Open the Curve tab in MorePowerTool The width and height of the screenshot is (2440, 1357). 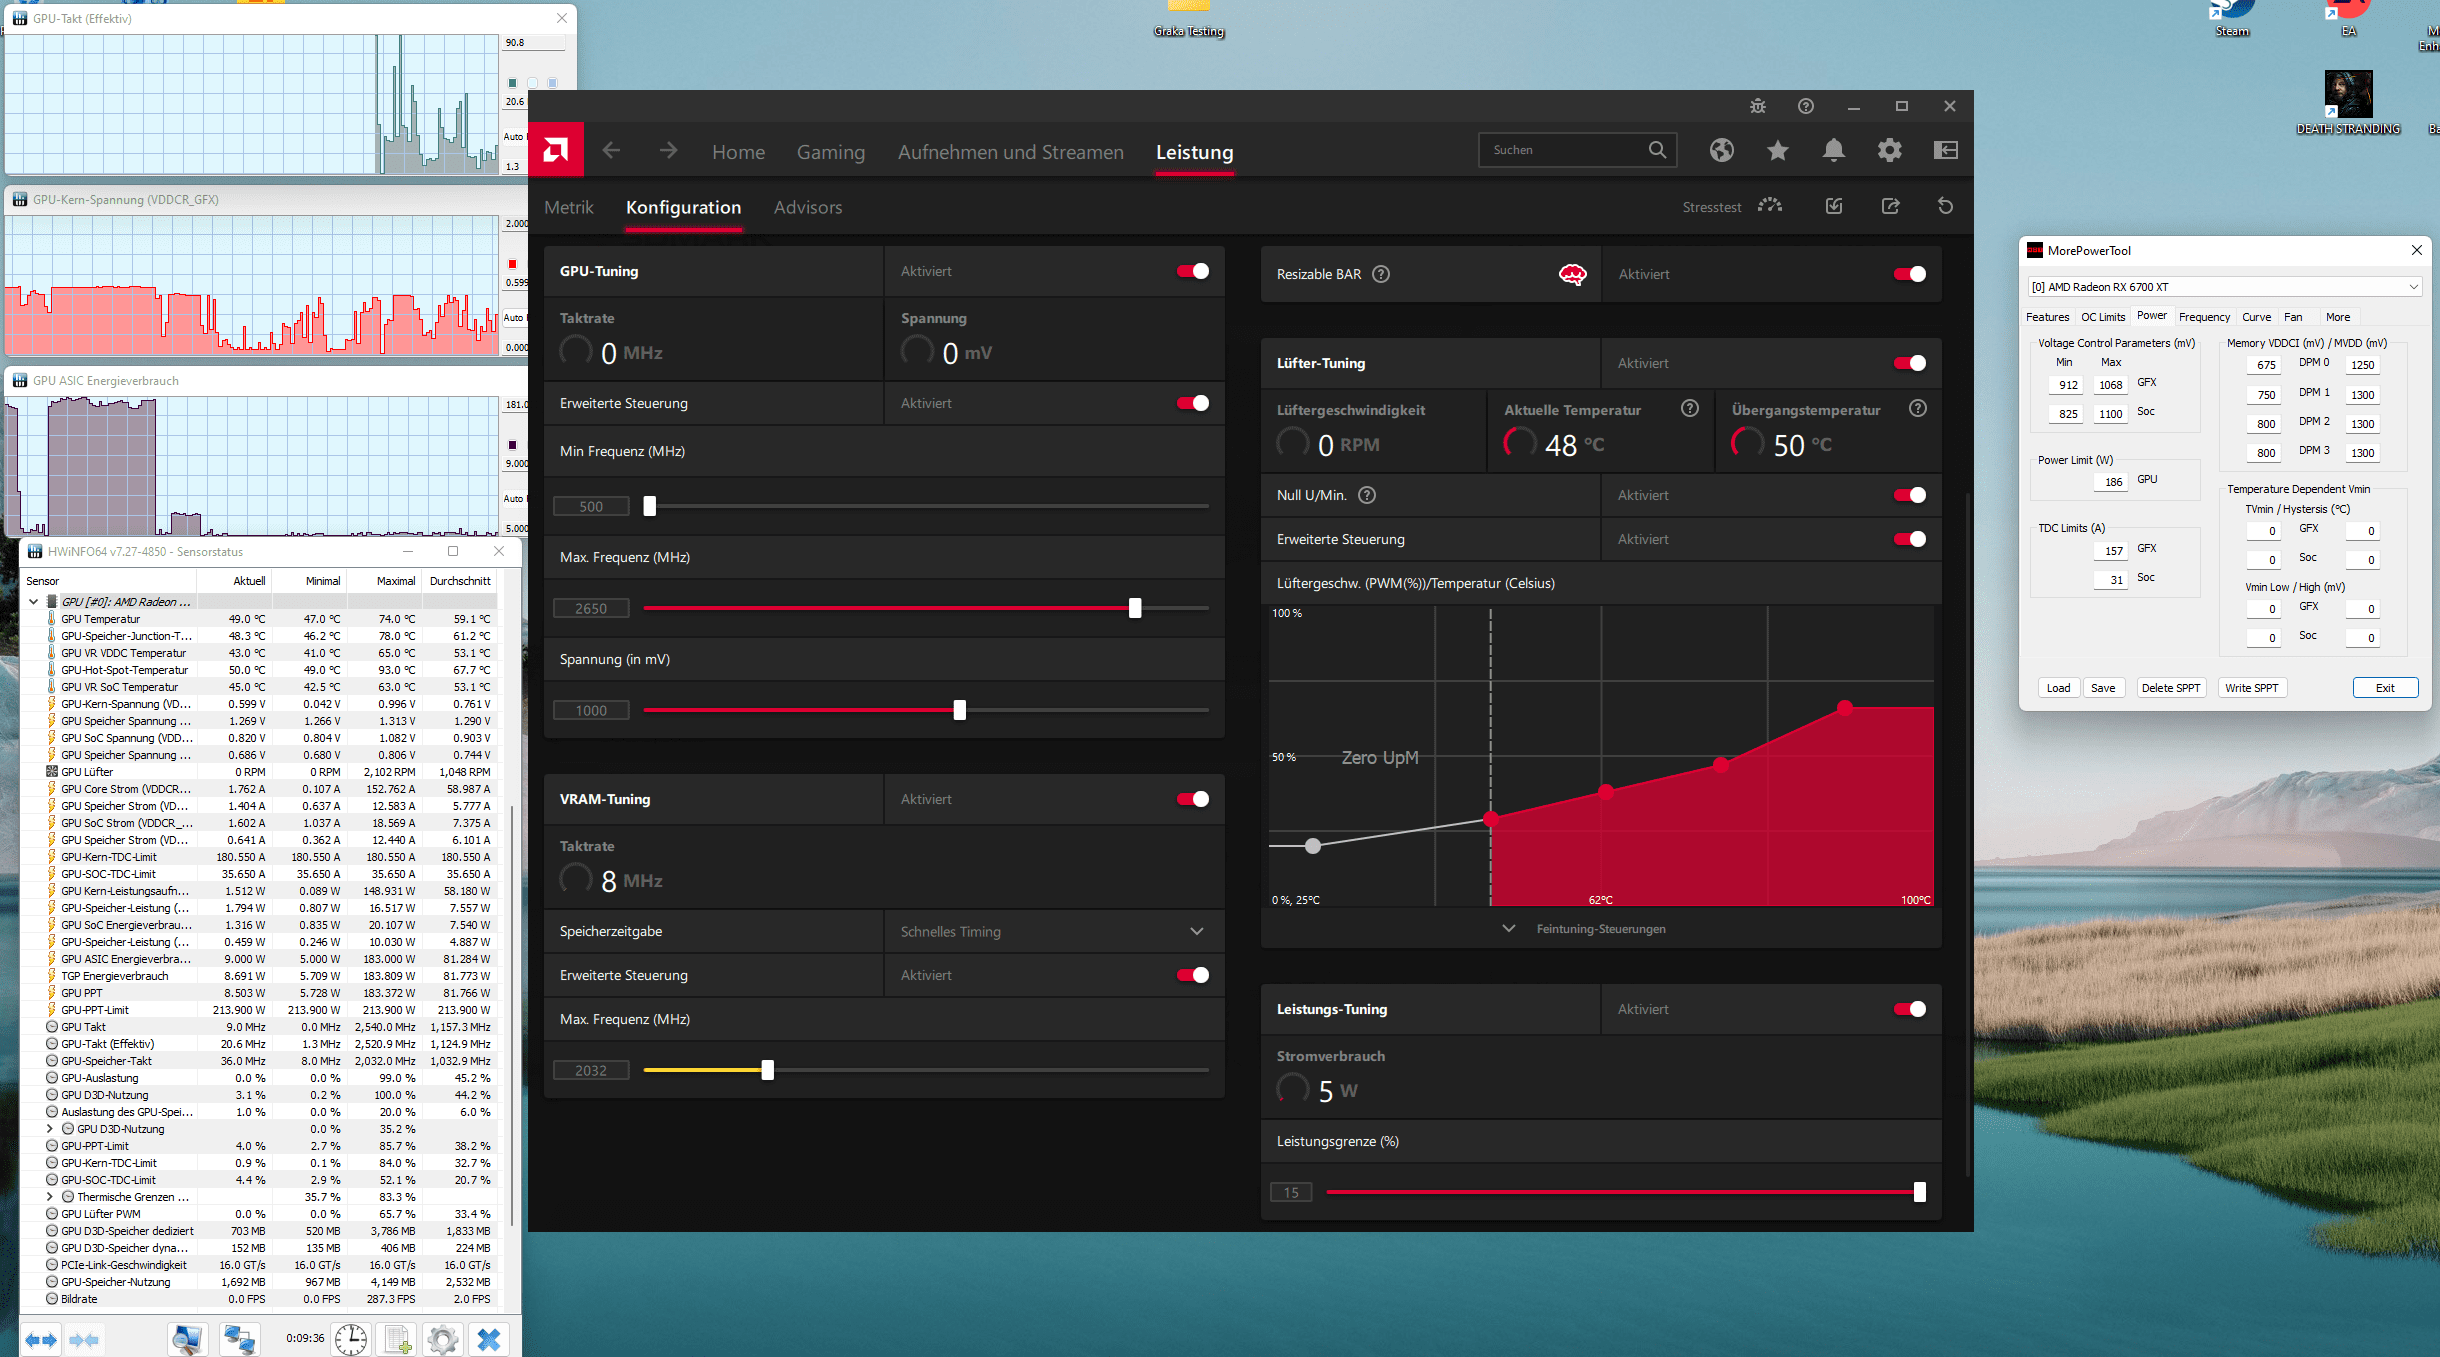pos(2256,317)
